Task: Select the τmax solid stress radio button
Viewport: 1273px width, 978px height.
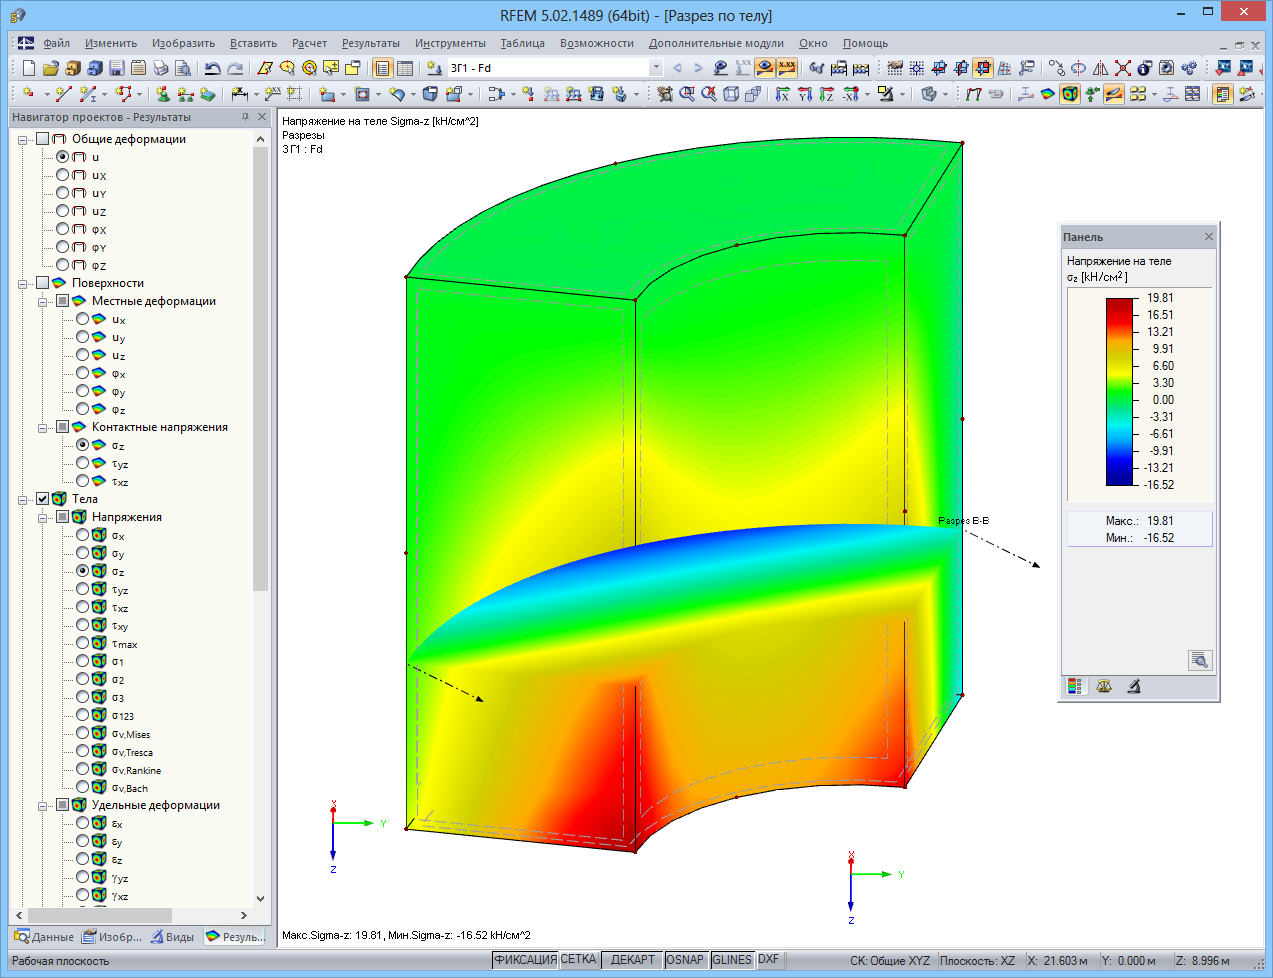Action: [x=82, y=643]
